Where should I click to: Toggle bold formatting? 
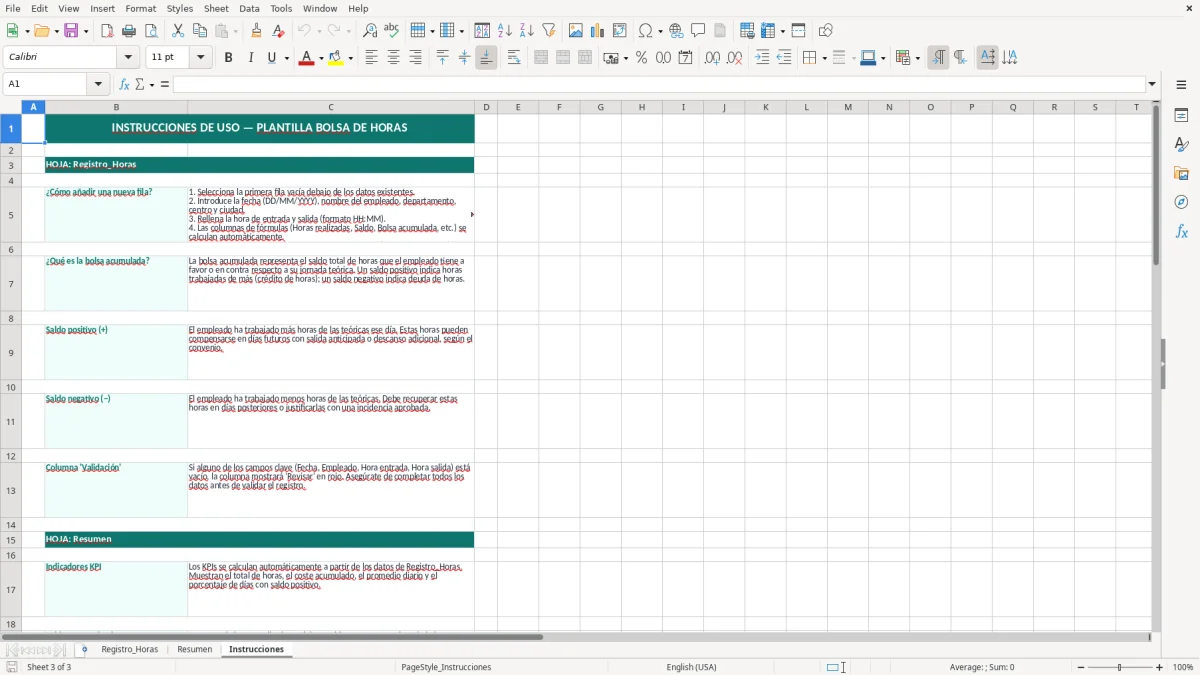(229, 58)
